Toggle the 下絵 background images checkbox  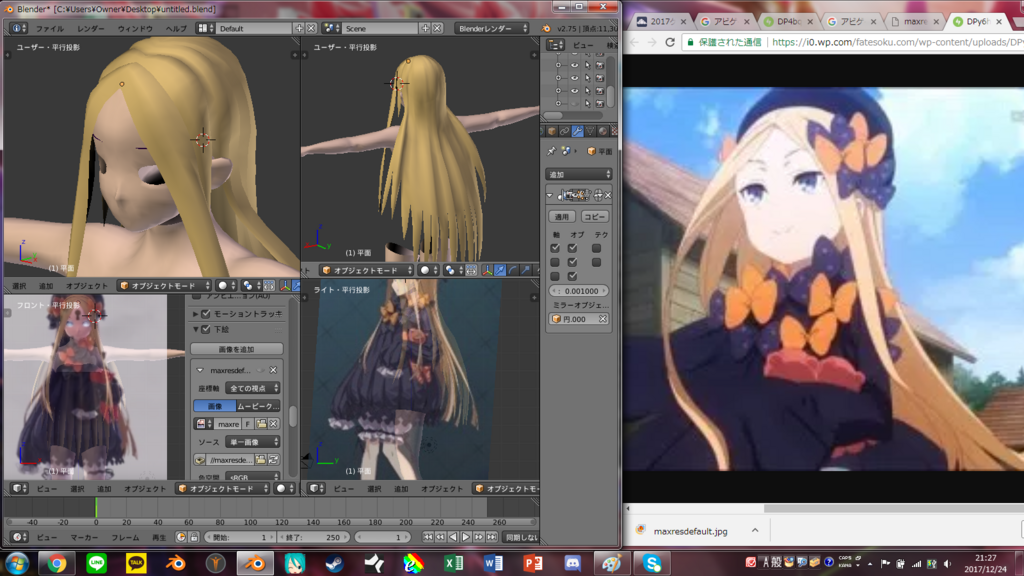[206, 329]
